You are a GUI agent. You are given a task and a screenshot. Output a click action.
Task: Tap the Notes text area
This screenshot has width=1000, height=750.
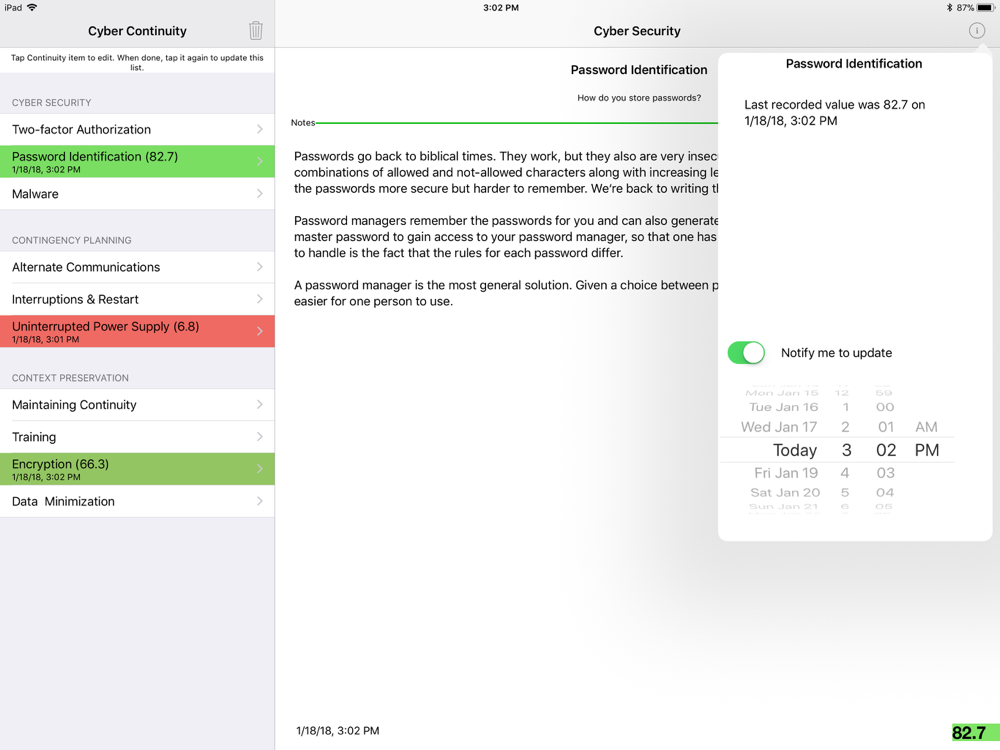click(x=506, y=229)
